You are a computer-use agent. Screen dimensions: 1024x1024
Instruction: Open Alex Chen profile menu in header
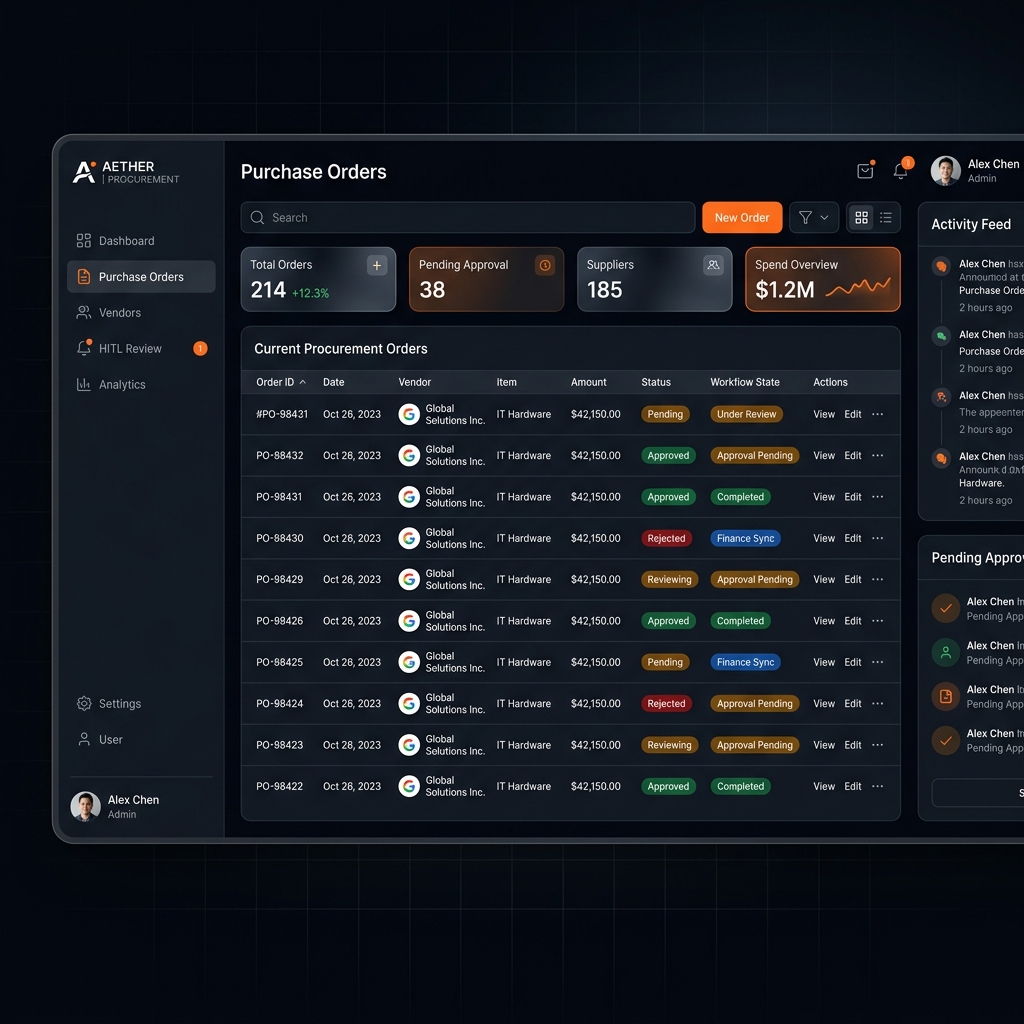coord(977,170)
